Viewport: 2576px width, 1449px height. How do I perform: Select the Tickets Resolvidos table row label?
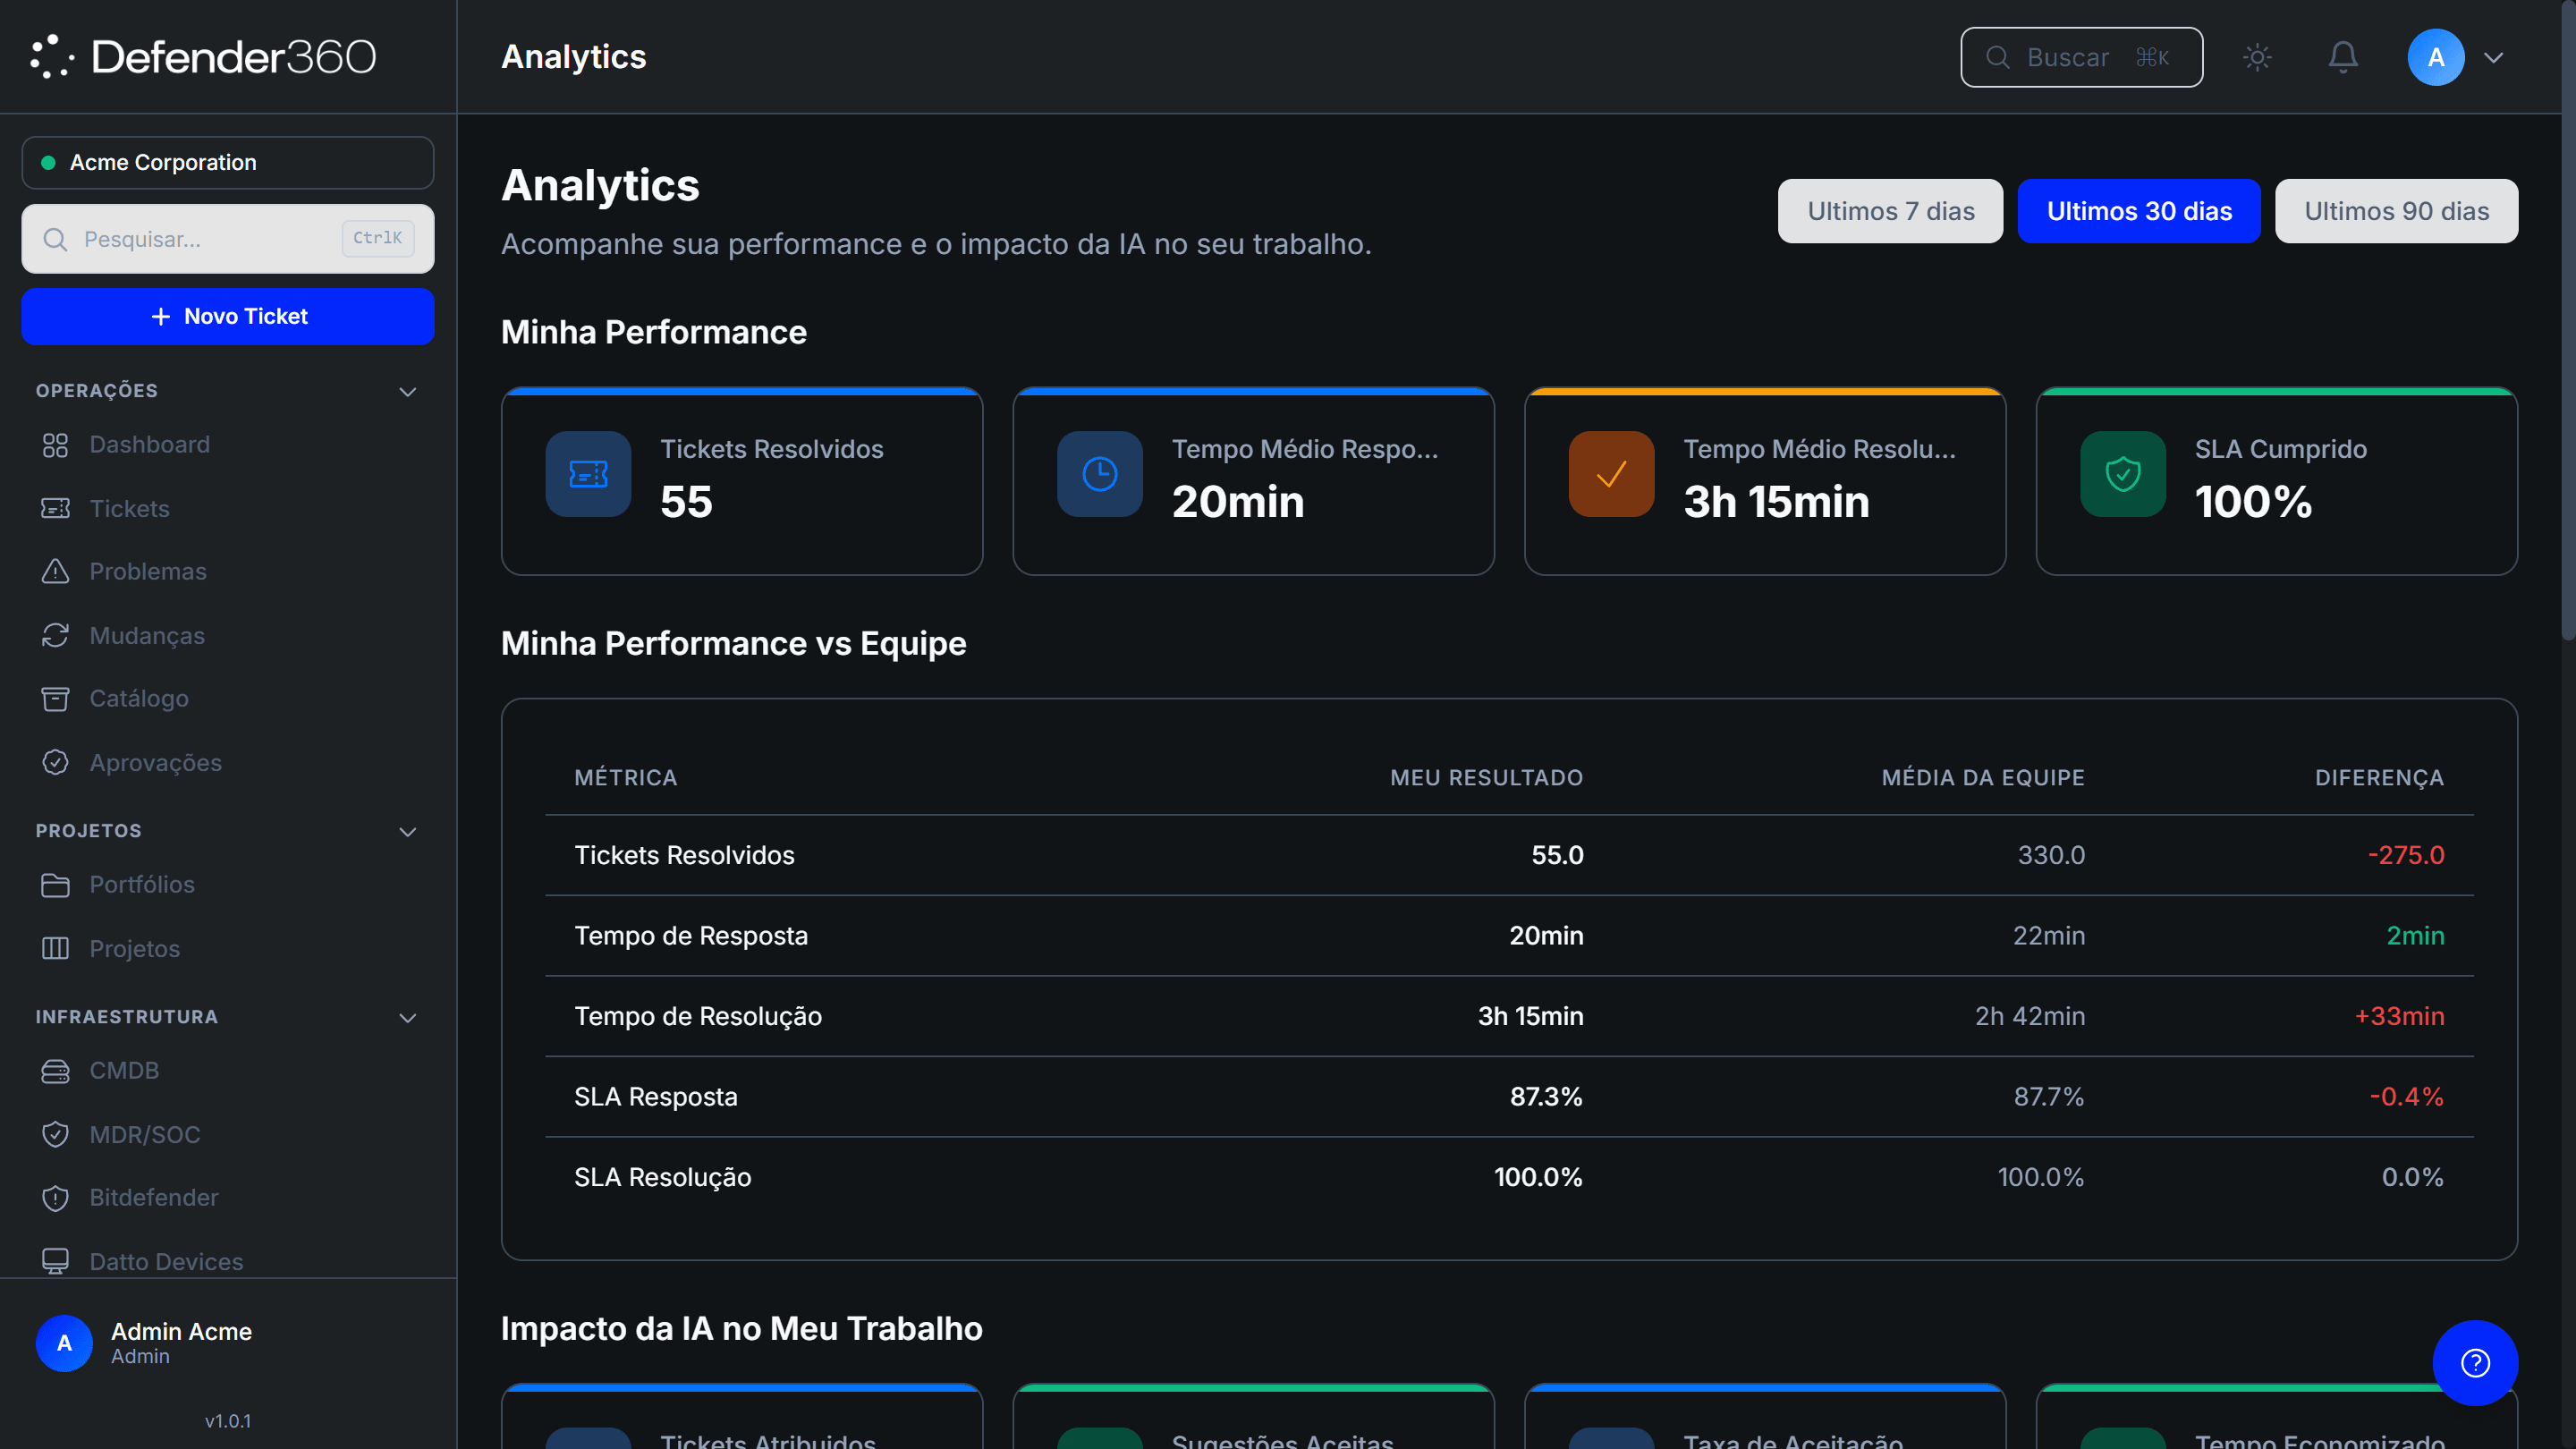point(684,856)
